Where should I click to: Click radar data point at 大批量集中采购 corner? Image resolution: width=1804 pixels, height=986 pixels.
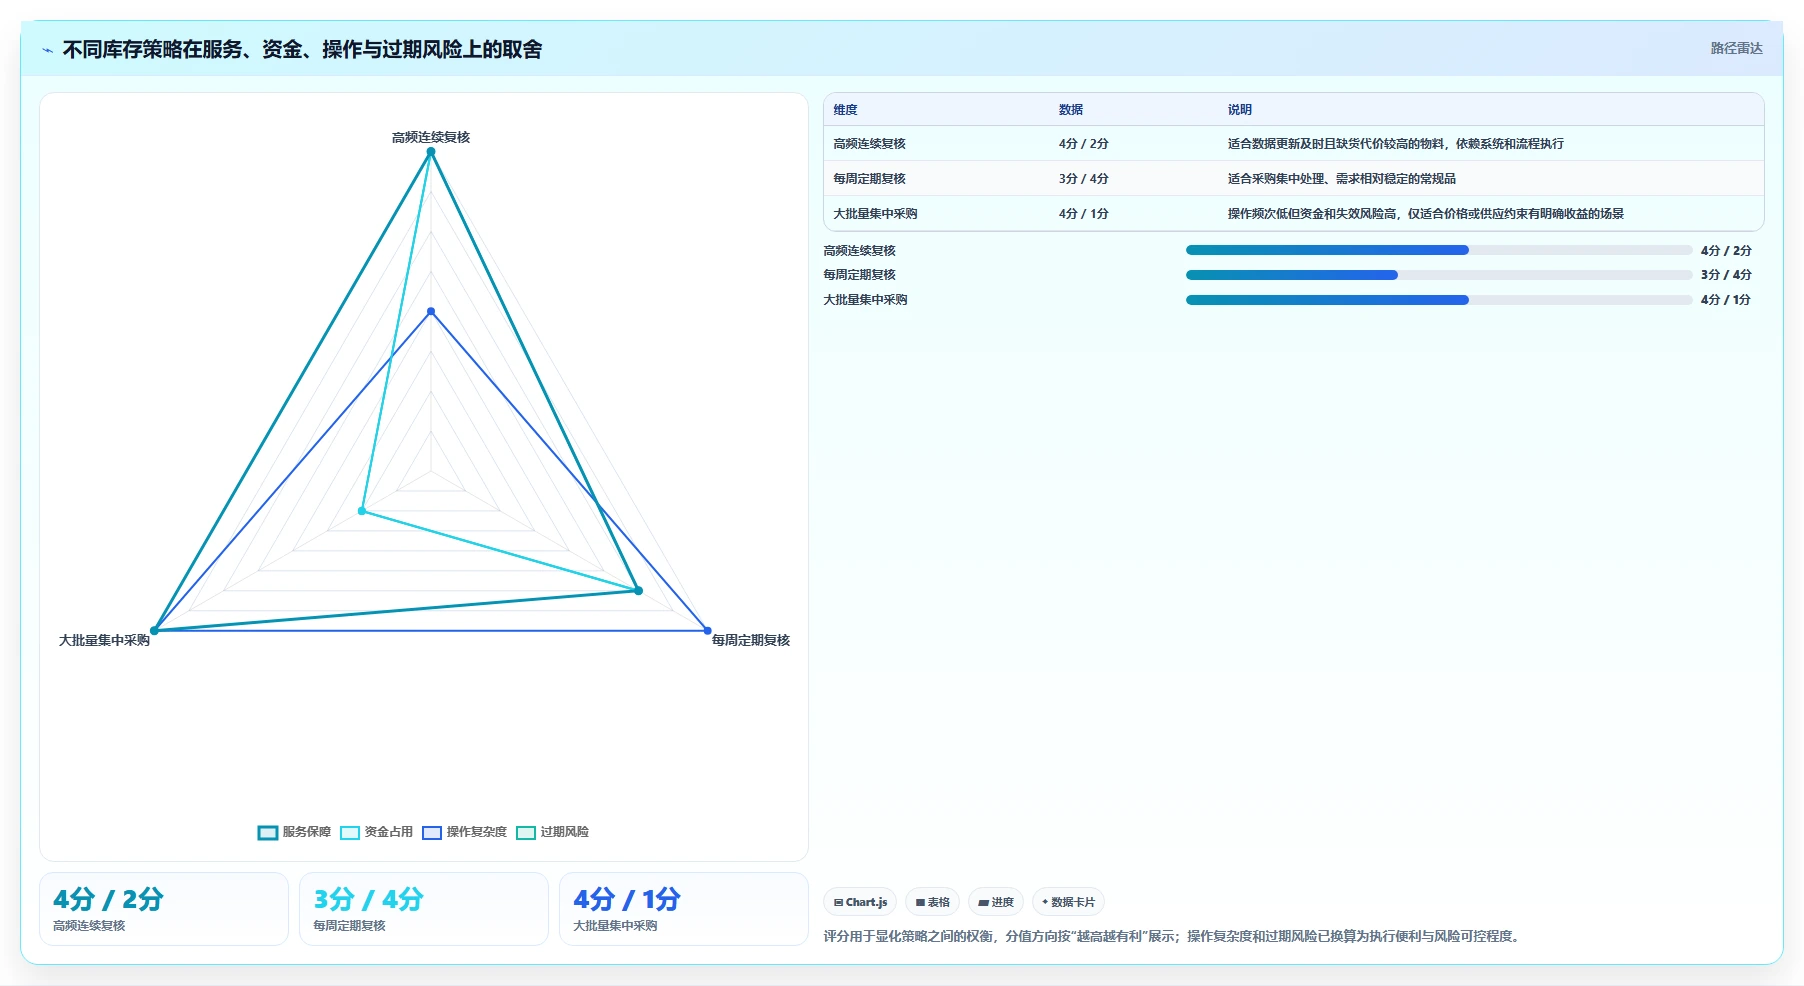tap(154, 631)
